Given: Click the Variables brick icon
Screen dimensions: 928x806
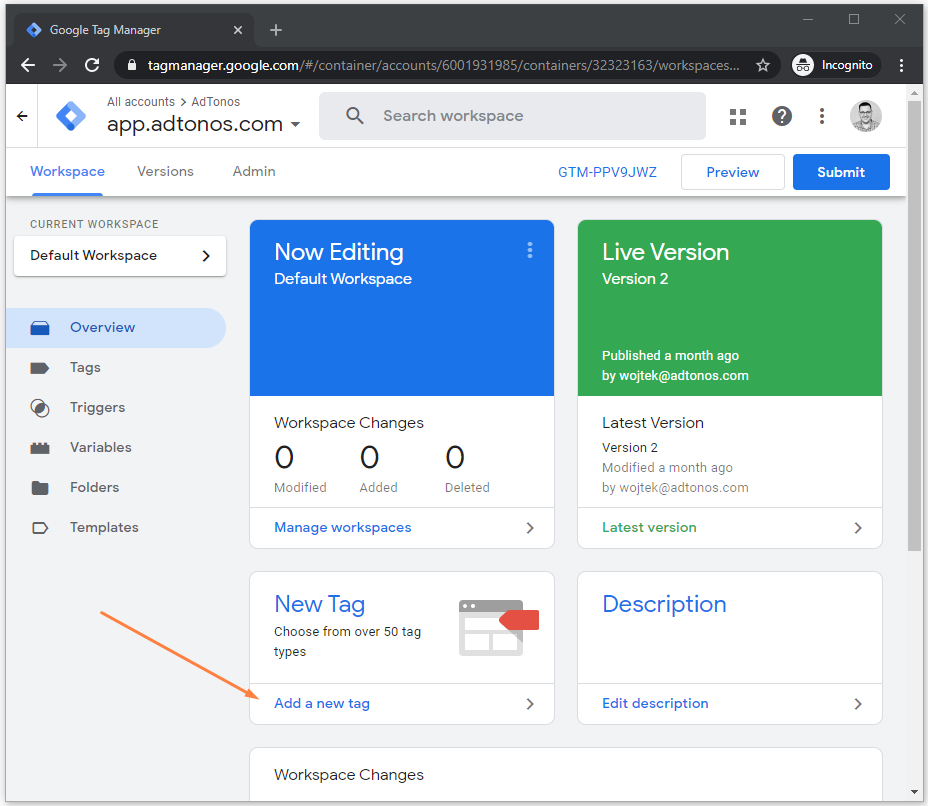Looking at the screenshot, I should (40, 448).
